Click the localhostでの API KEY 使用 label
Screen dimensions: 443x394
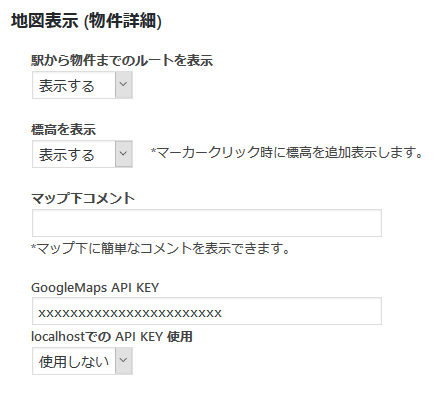pyautogui.click(x=112, y=337)
